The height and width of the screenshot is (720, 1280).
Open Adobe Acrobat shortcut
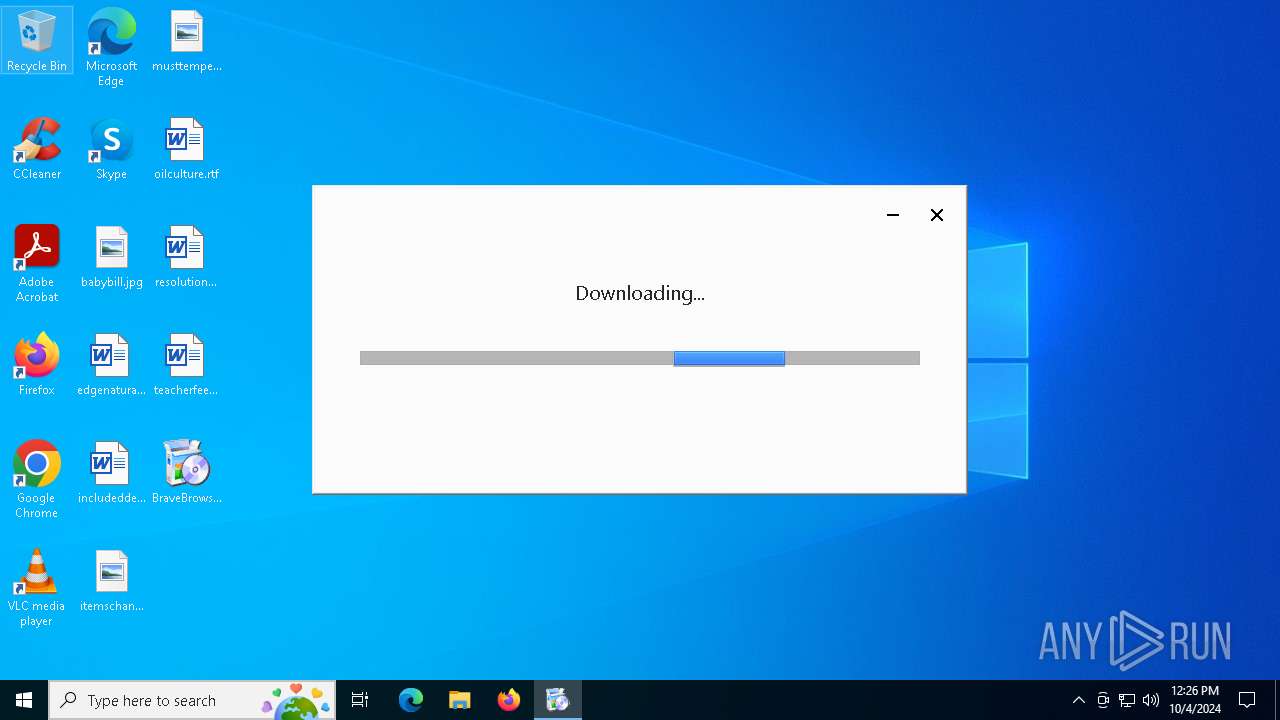tap(37, 263)
